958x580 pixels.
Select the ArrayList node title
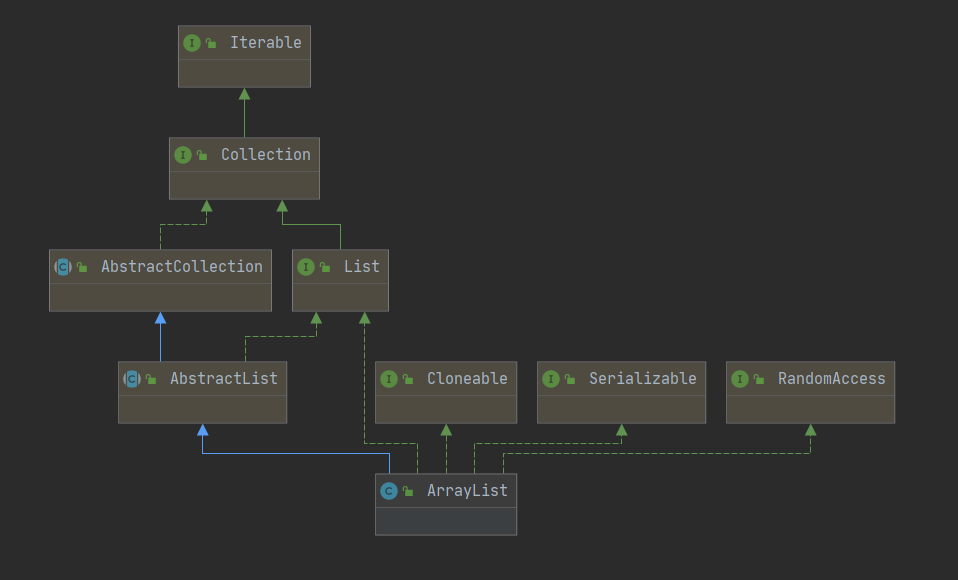pos(468,490)
